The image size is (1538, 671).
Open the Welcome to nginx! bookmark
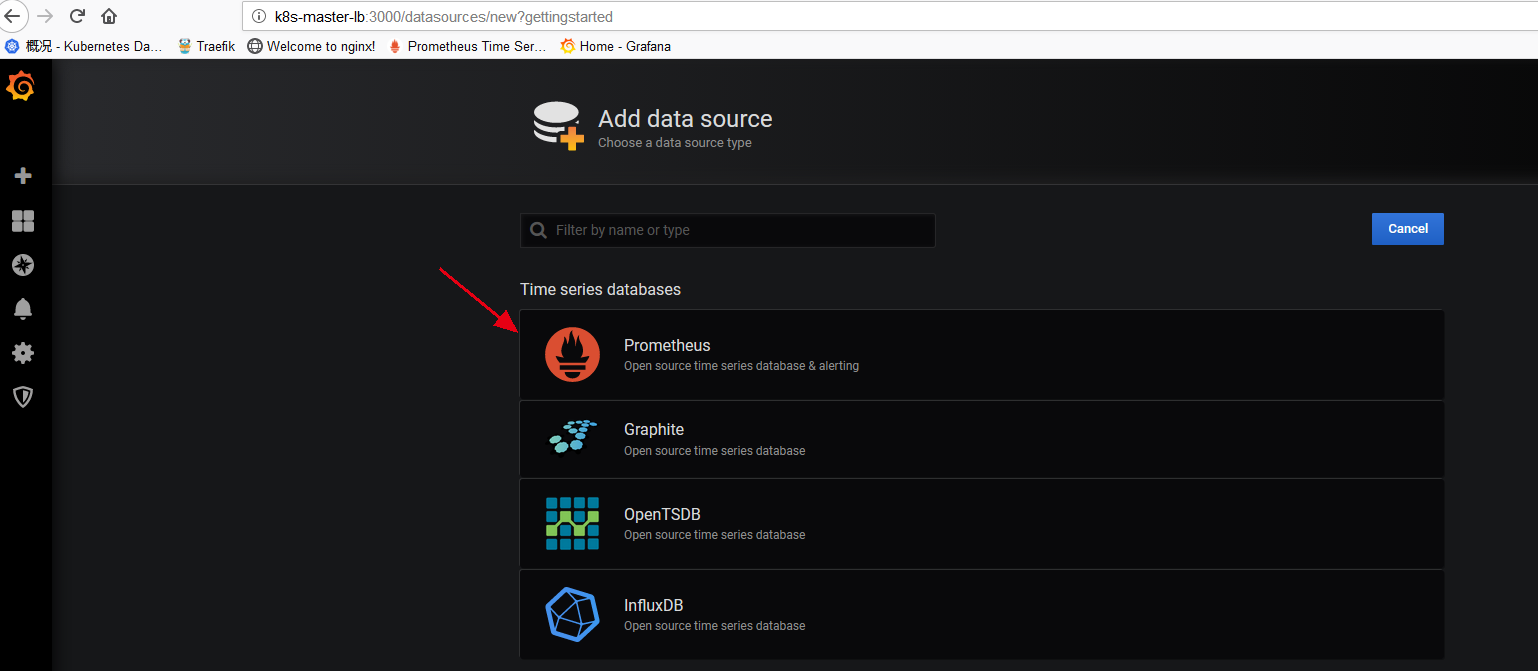pos(311,46)
